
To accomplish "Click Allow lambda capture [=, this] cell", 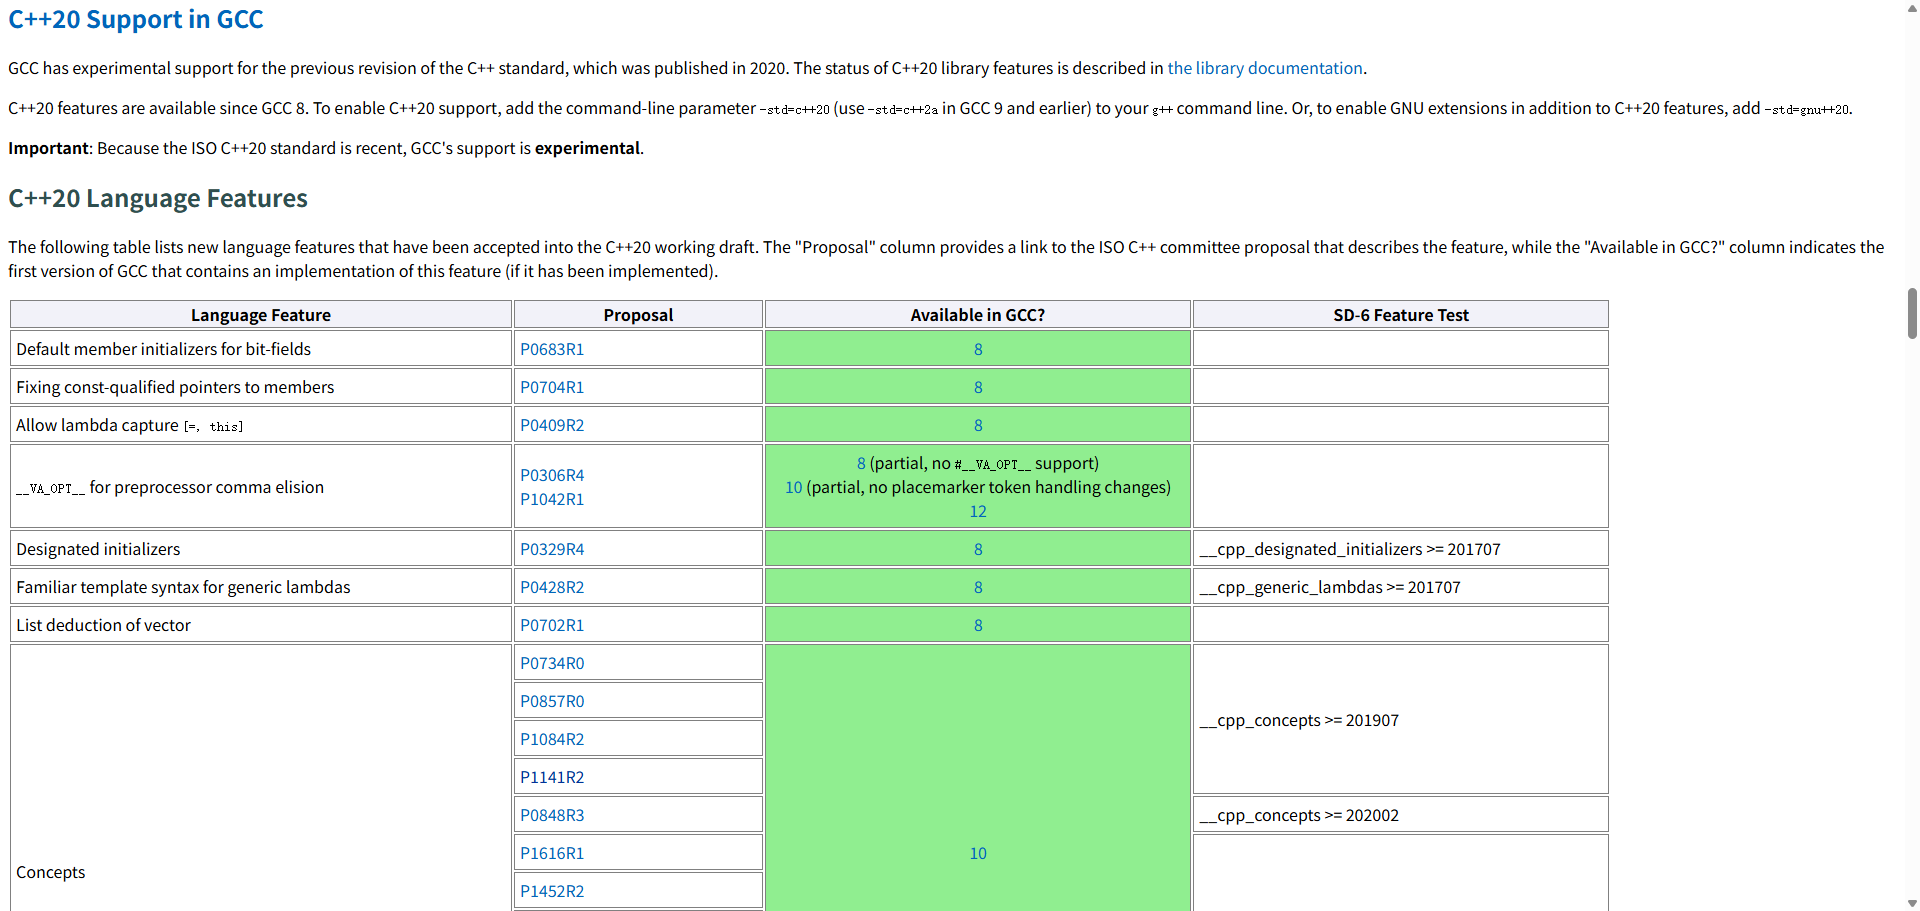I will (x=261, y=425).
